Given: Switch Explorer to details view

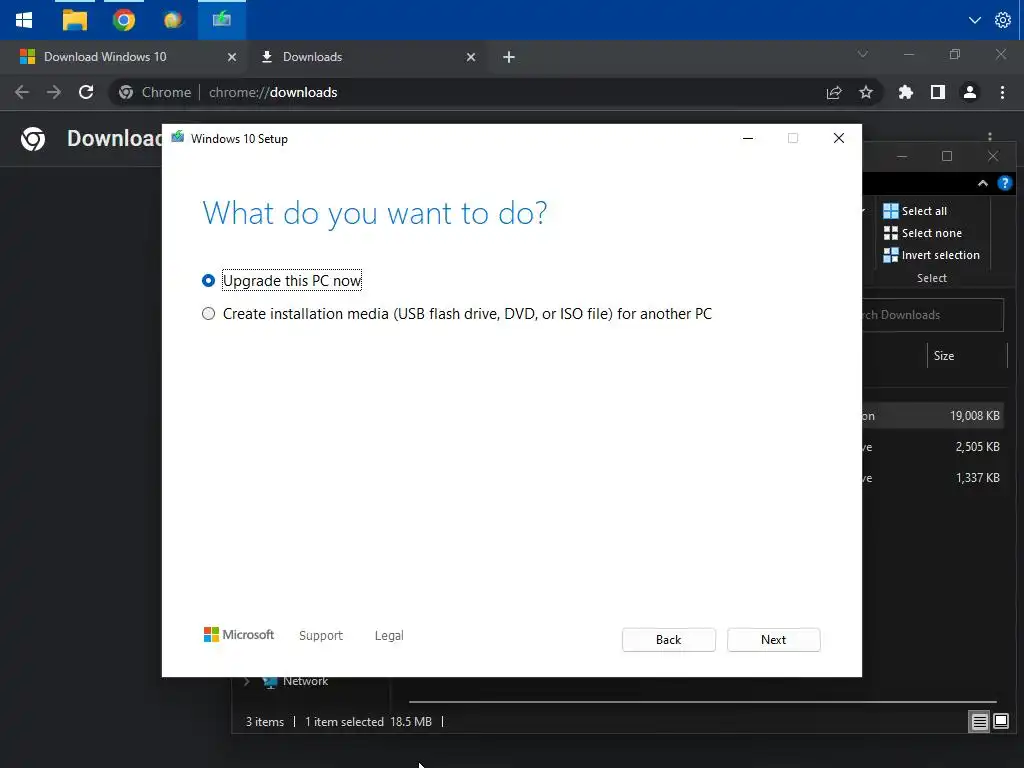Looking at the screenshot, I should 979,722.
